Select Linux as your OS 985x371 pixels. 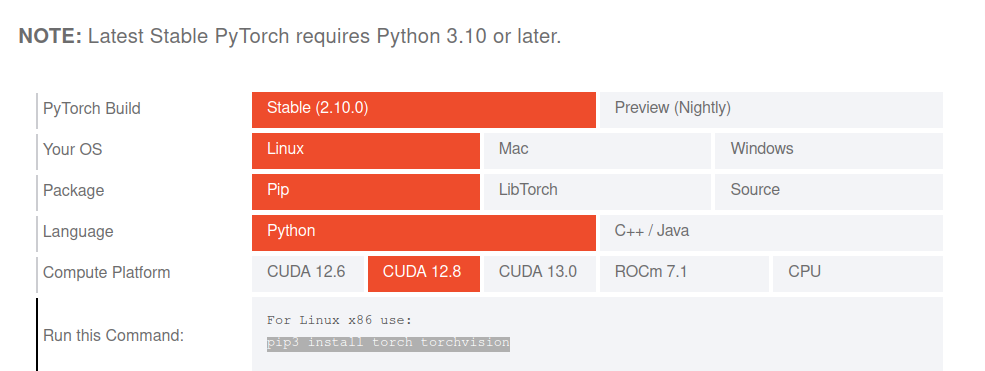click(x=366, y=151)
